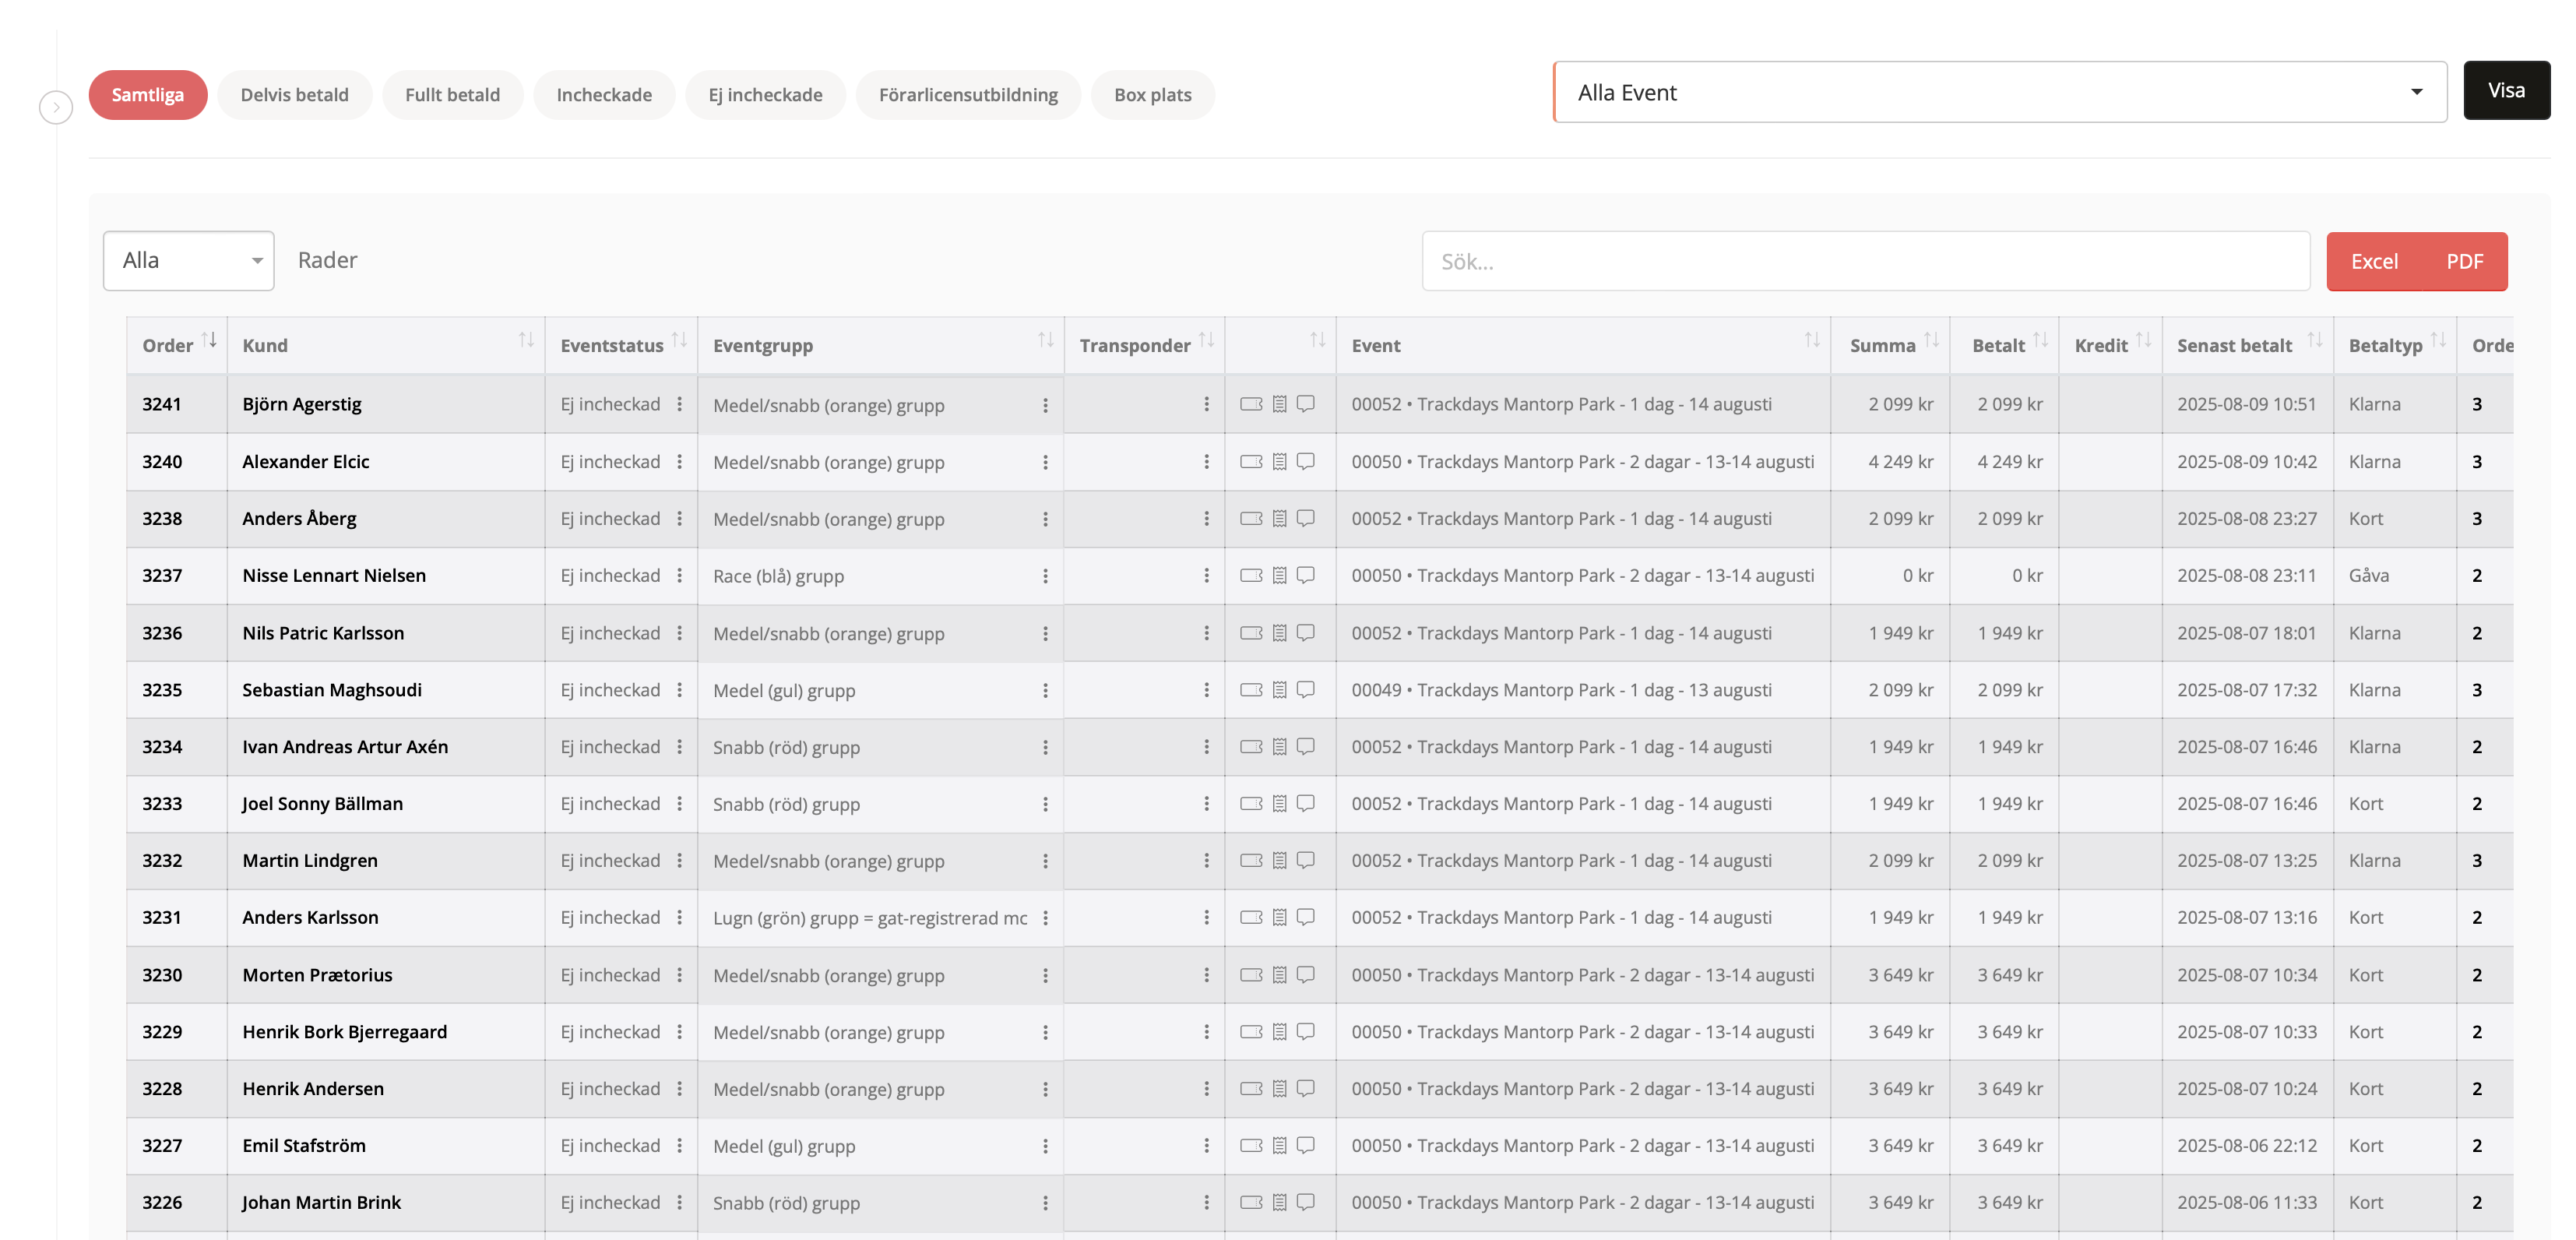
Task: Click ticket icon for order 3235
Action: pyautogui.click(x=1251, y=690)
